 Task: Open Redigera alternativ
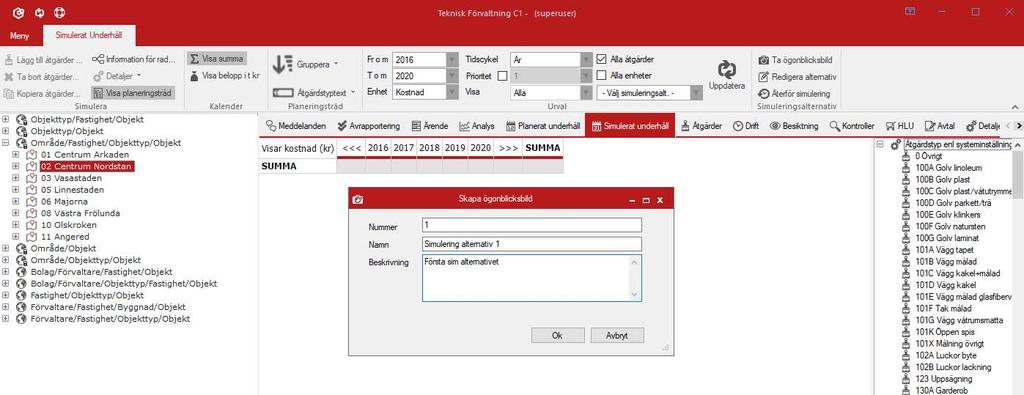(797, 77)
